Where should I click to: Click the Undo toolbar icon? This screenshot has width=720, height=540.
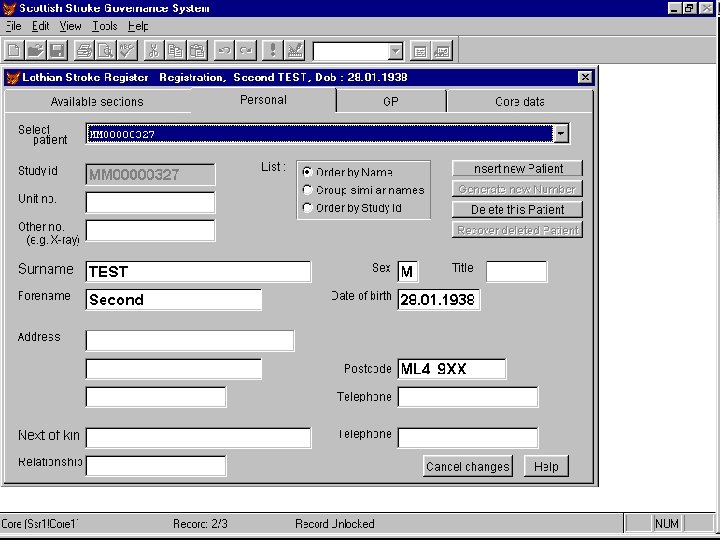[x=224, y=50]
